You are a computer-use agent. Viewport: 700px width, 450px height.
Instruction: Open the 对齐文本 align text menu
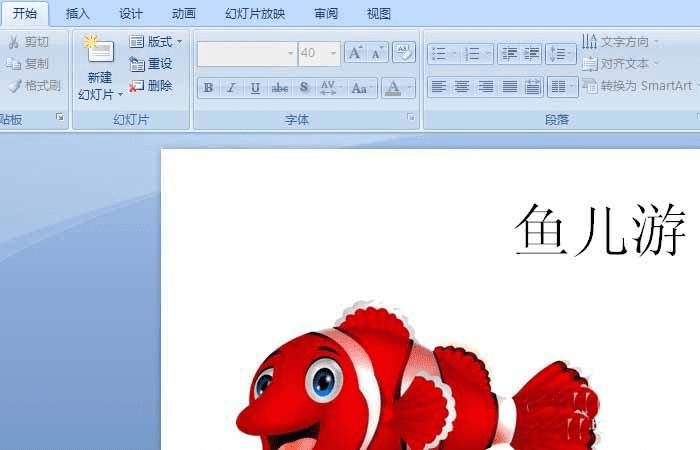(x=621, y=64)
